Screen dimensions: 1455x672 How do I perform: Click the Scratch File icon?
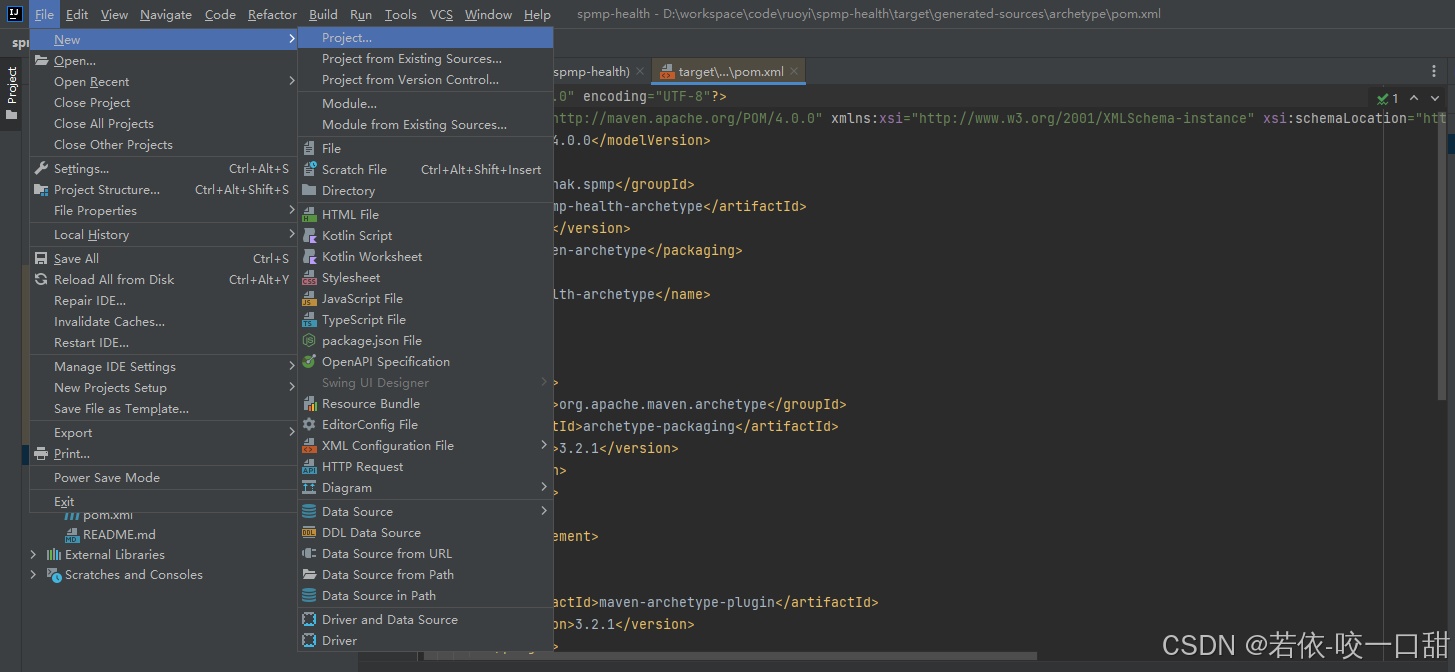(309, 170)
